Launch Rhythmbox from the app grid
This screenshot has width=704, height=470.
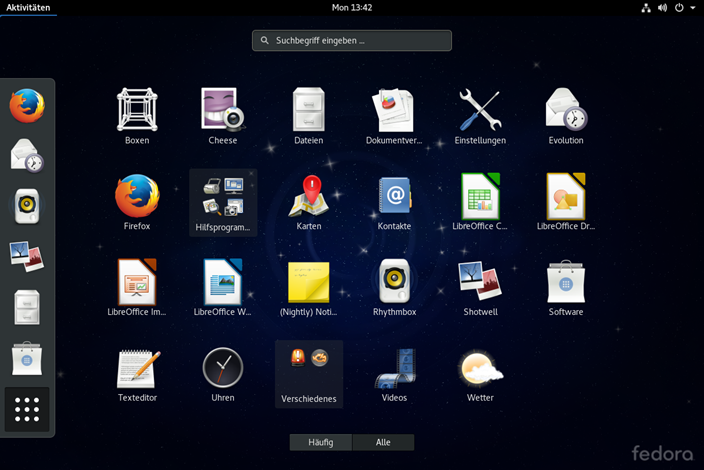coord(394,288)
